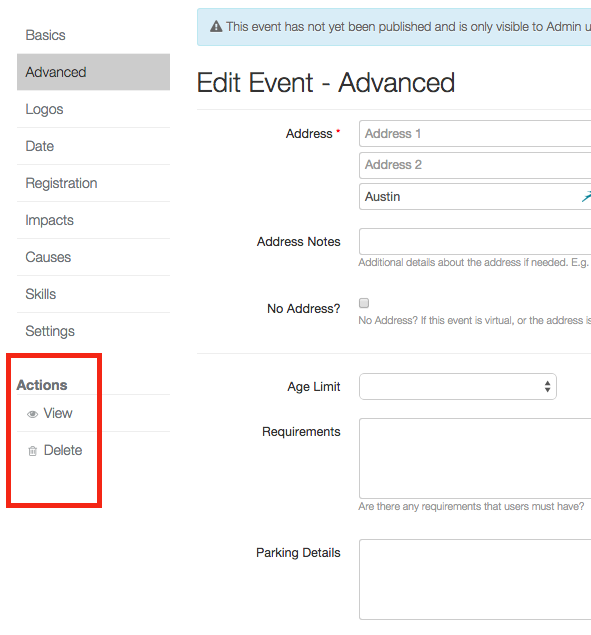Click the warning triangle icon in the alert banner
The image size is (591, 635).
(x=216, y=27)
